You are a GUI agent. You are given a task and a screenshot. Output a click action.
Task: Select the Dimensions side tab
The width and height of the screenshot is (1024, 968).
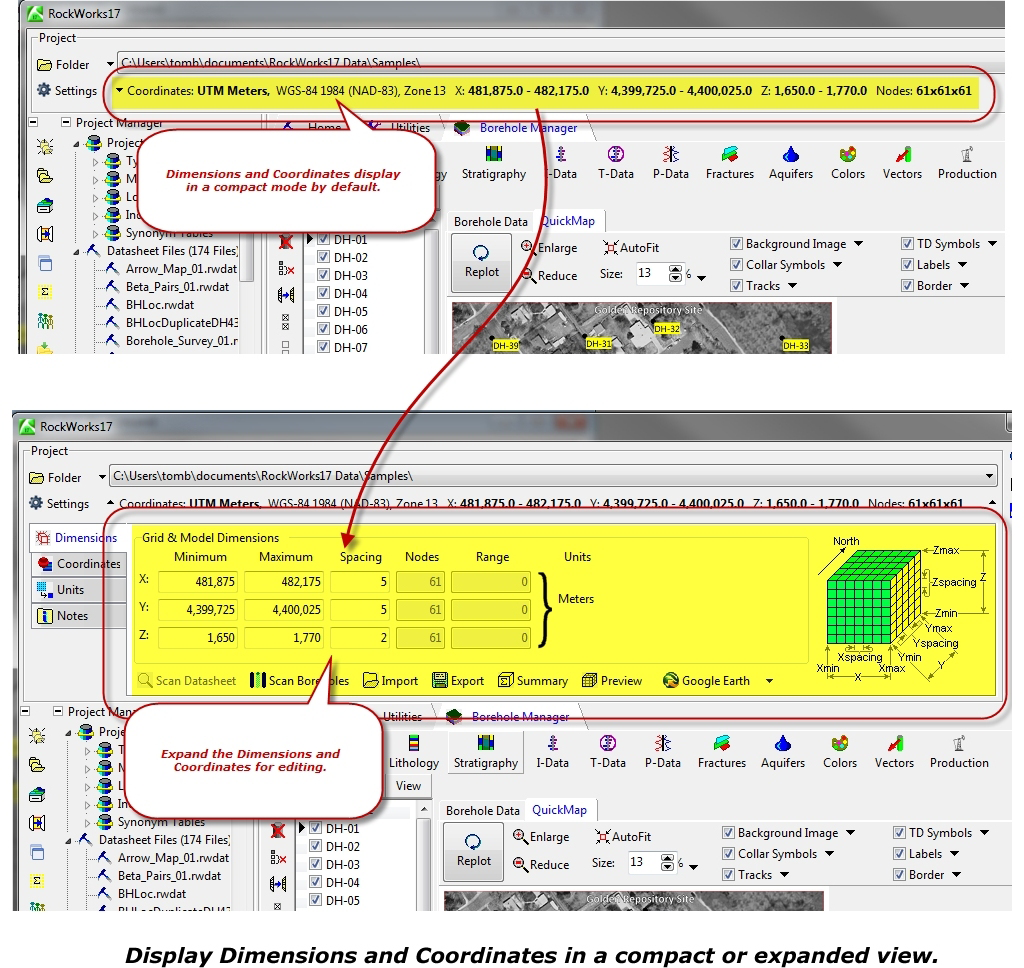point(78,538)
